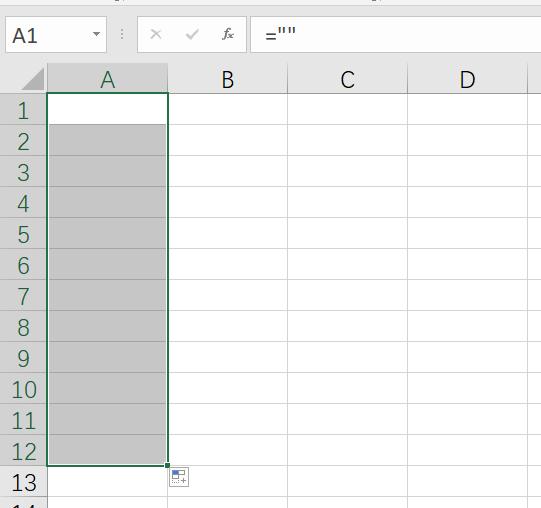Select row 8 header
Screen dimensions: 541x508
coord(23,326)
